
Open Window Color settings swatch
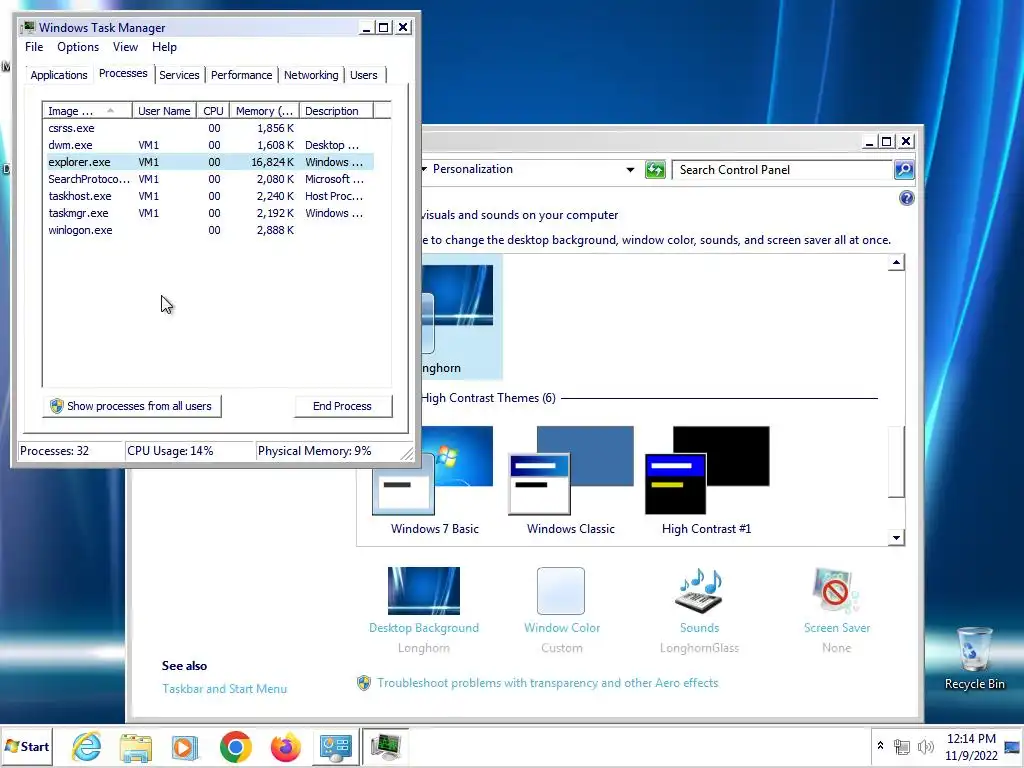[561, 591]
